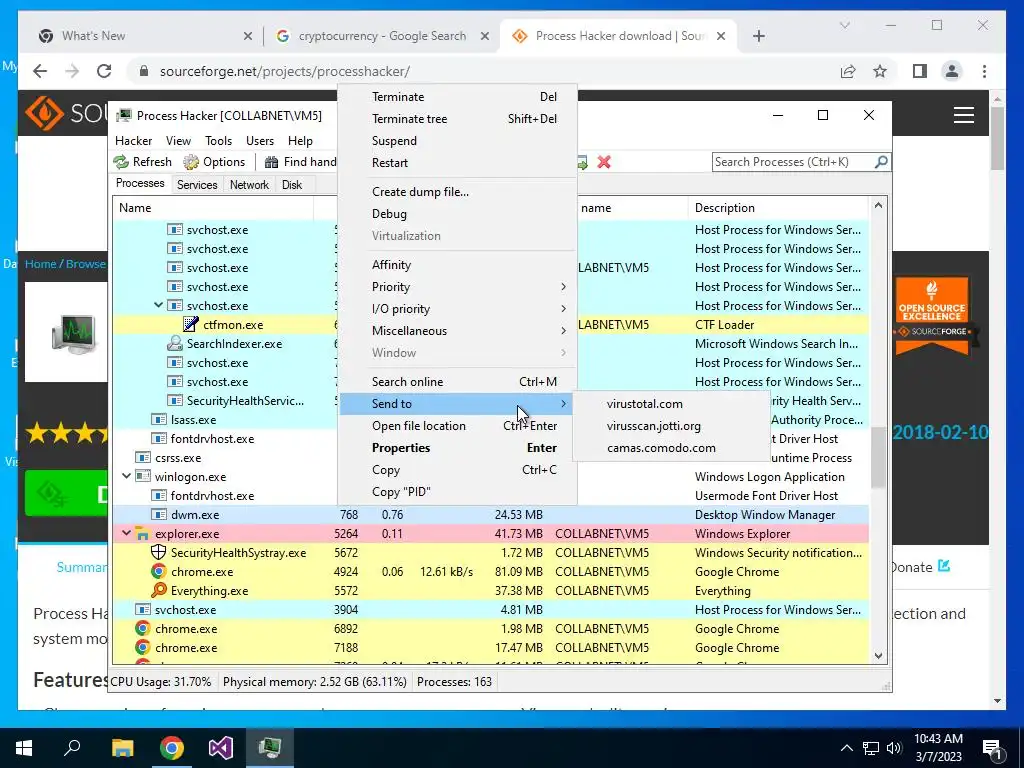Image resolution: width=1024 pixels, height=768 pixels.
Task: Click the Find handles binoculars icon
Action: tap(271, 162)
